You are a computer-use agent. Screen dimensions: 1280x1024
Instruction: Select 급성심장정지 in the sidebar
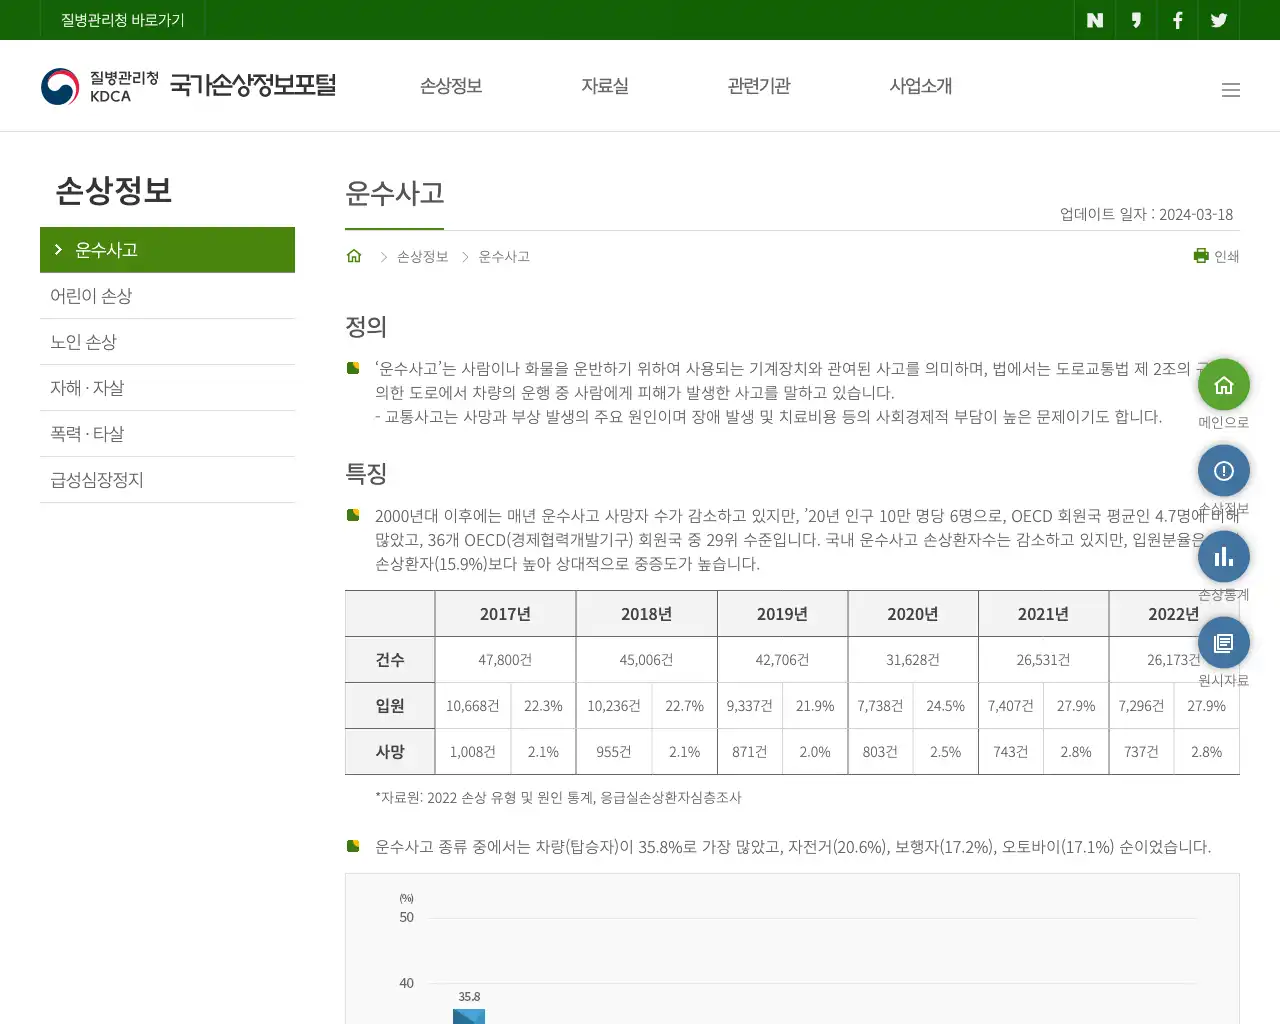pyautogui.click(x=167, y=480)
